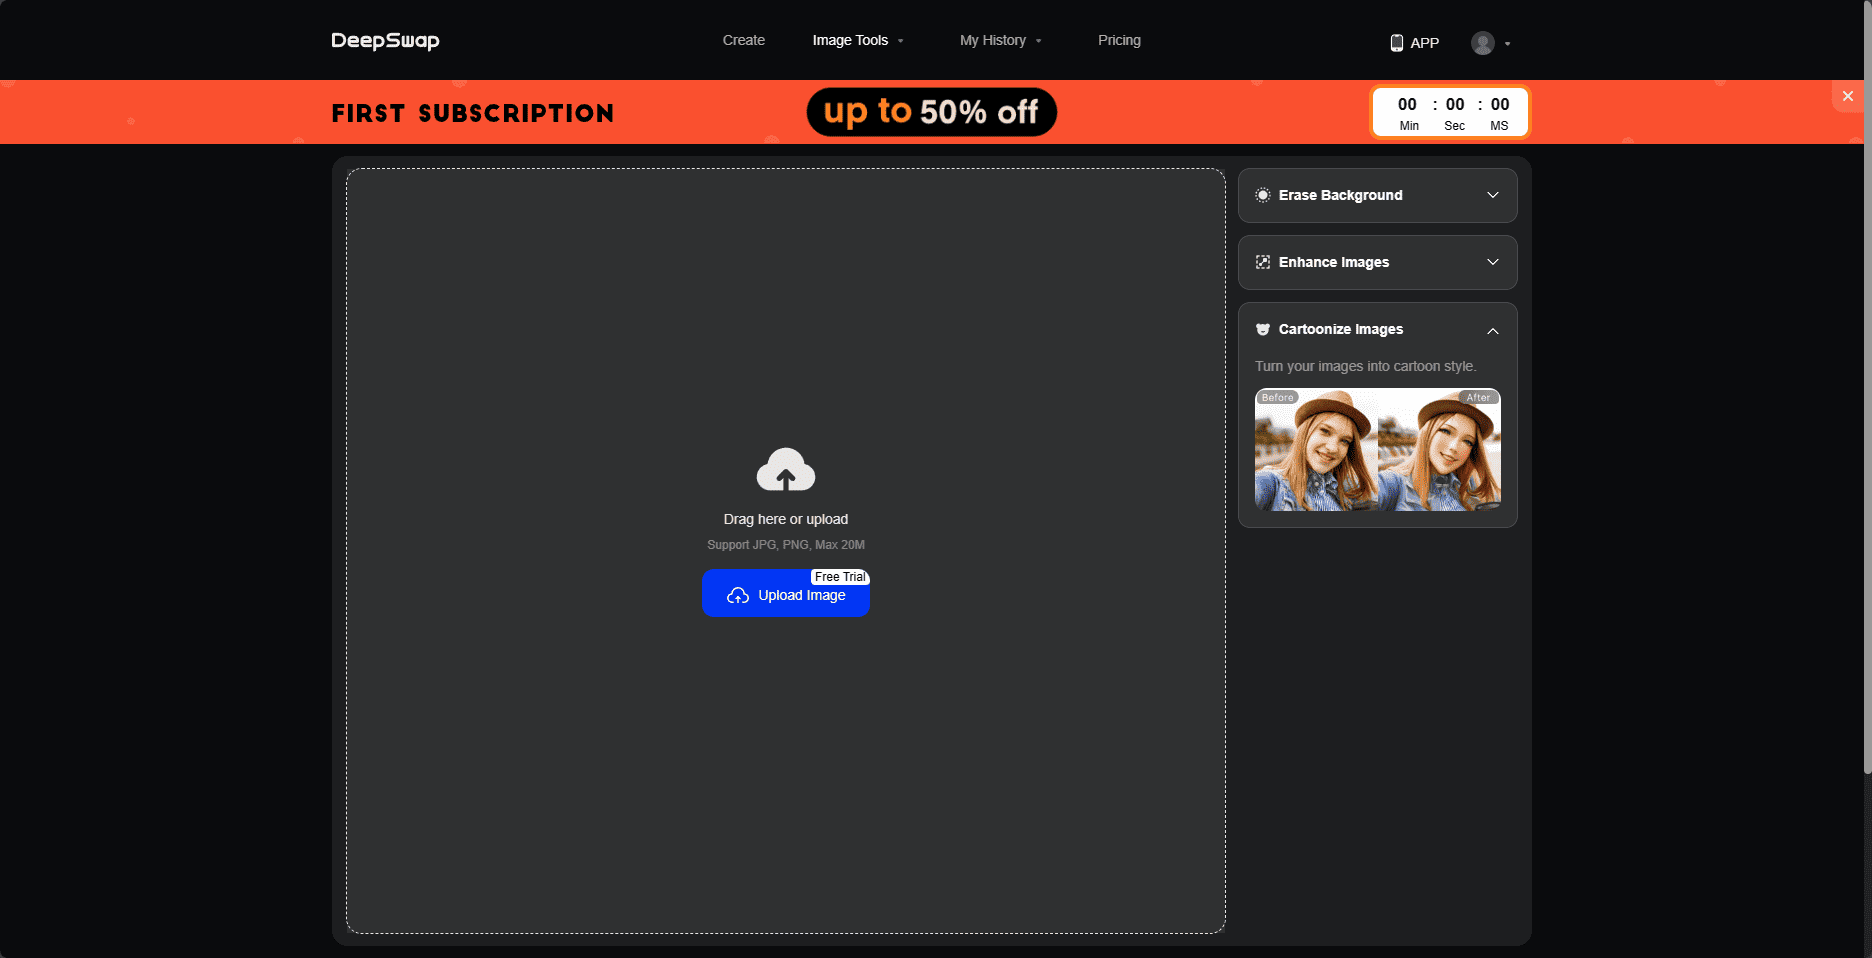Click the user avatar icon
Image resolution: width=1872 pixels, height=958 pixels.
[x=1482, y=43]
